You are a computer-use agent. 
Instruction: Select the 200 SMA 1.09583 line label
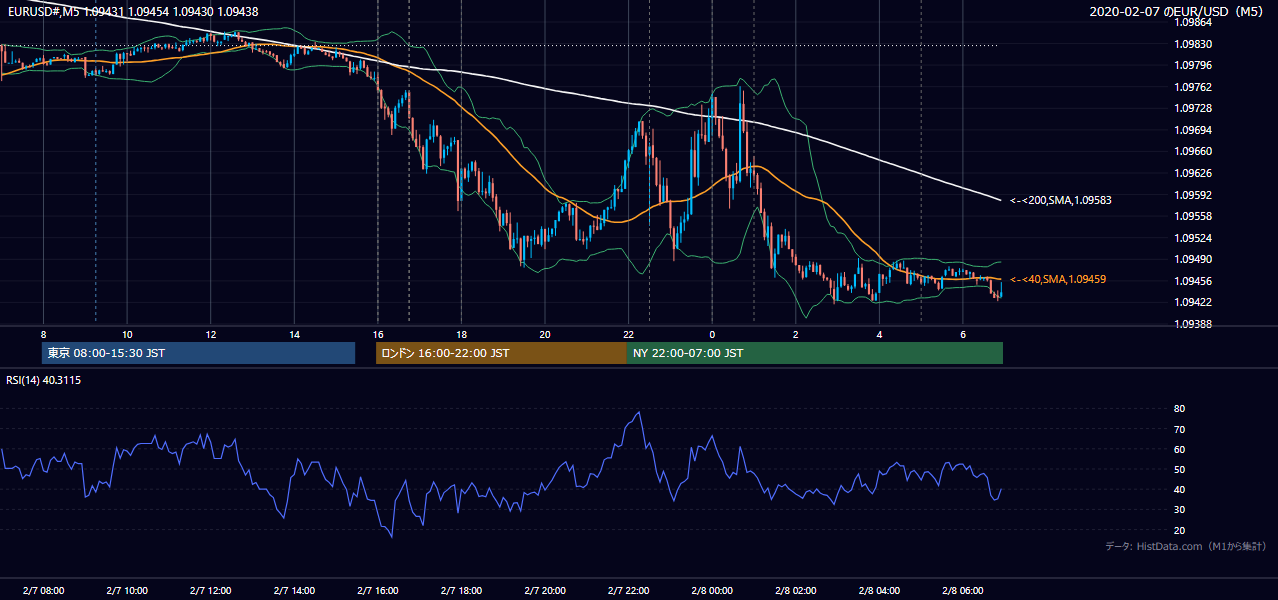point(1061,200)
